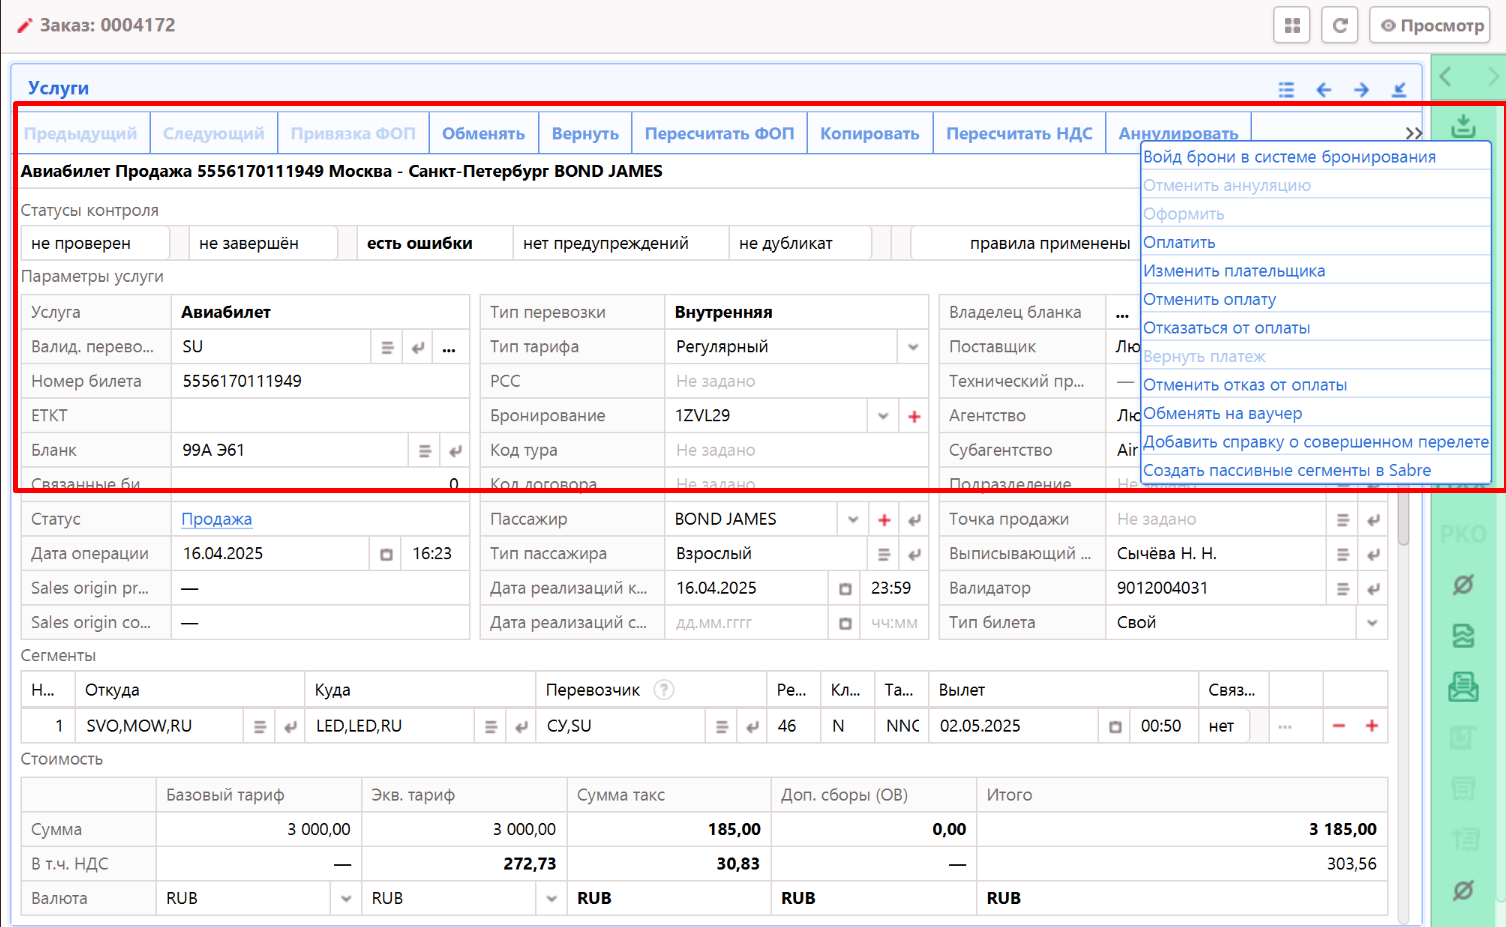The width and height of the screenshot is (1506, 927).
Task: Remove segment with red minus icon
Action: tap(1339, 726)
